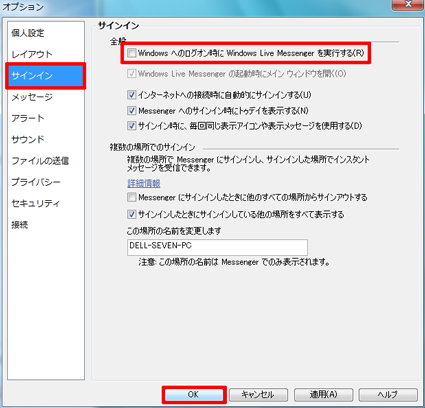Uncheck show Today at sign-in checkbox
425x408 pixels.
(132, 110)
